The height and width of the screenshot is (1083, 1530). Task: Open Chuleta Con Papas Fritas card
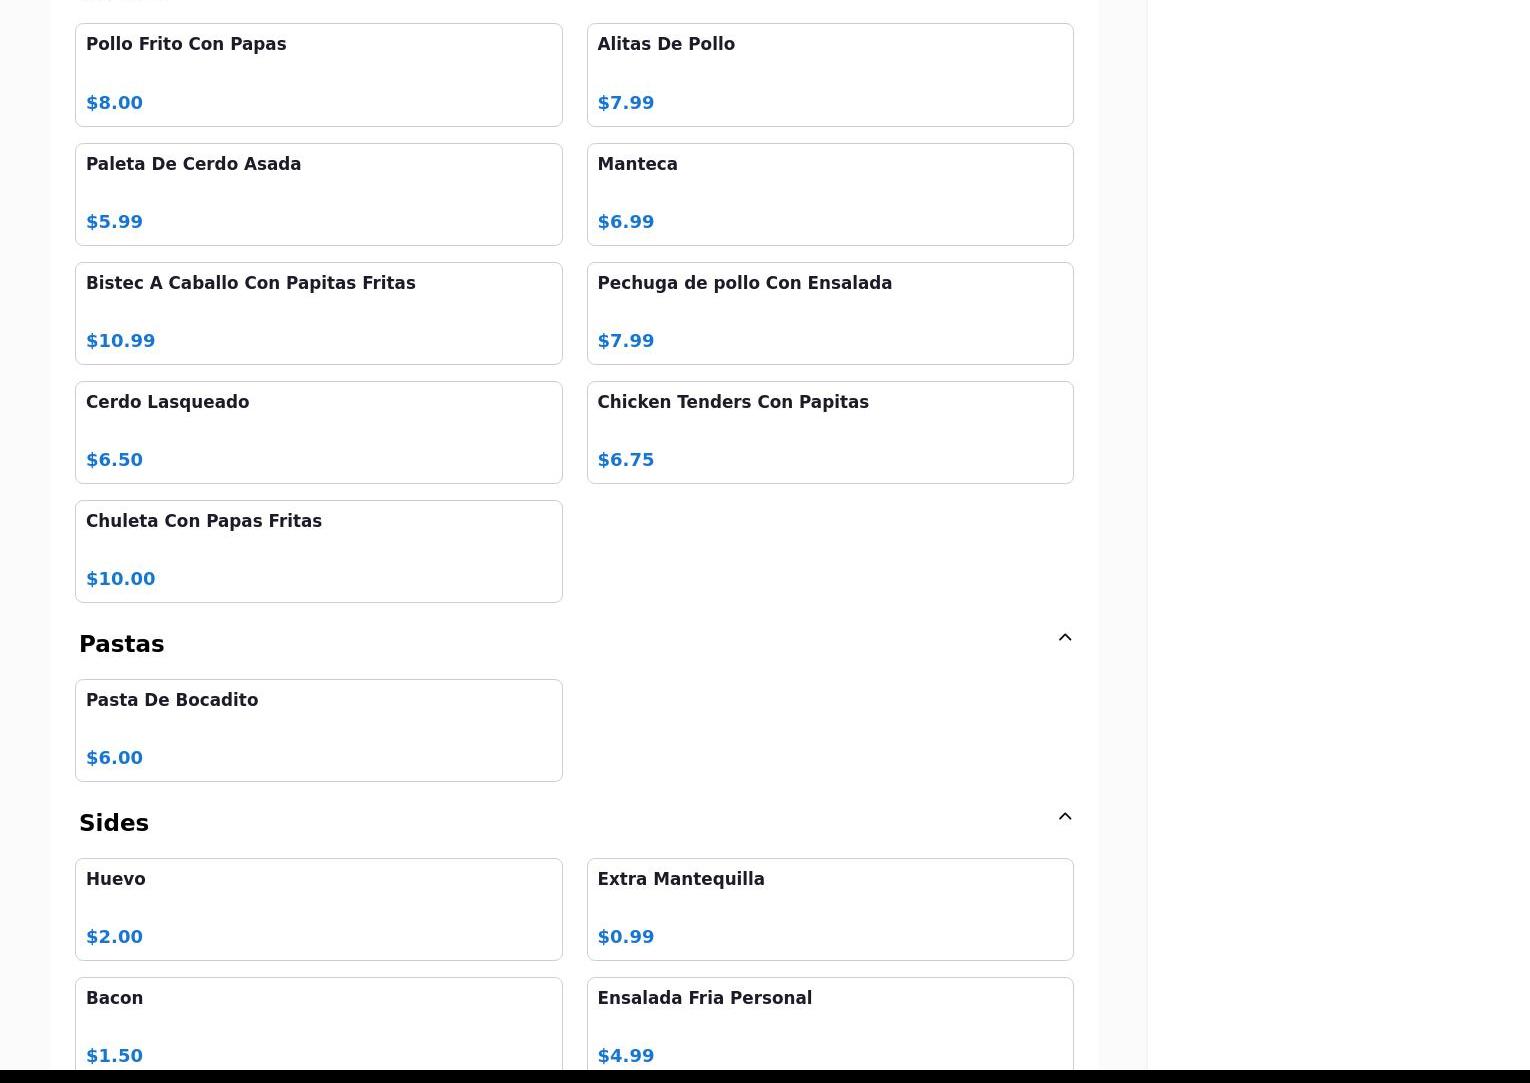[318, 551]
